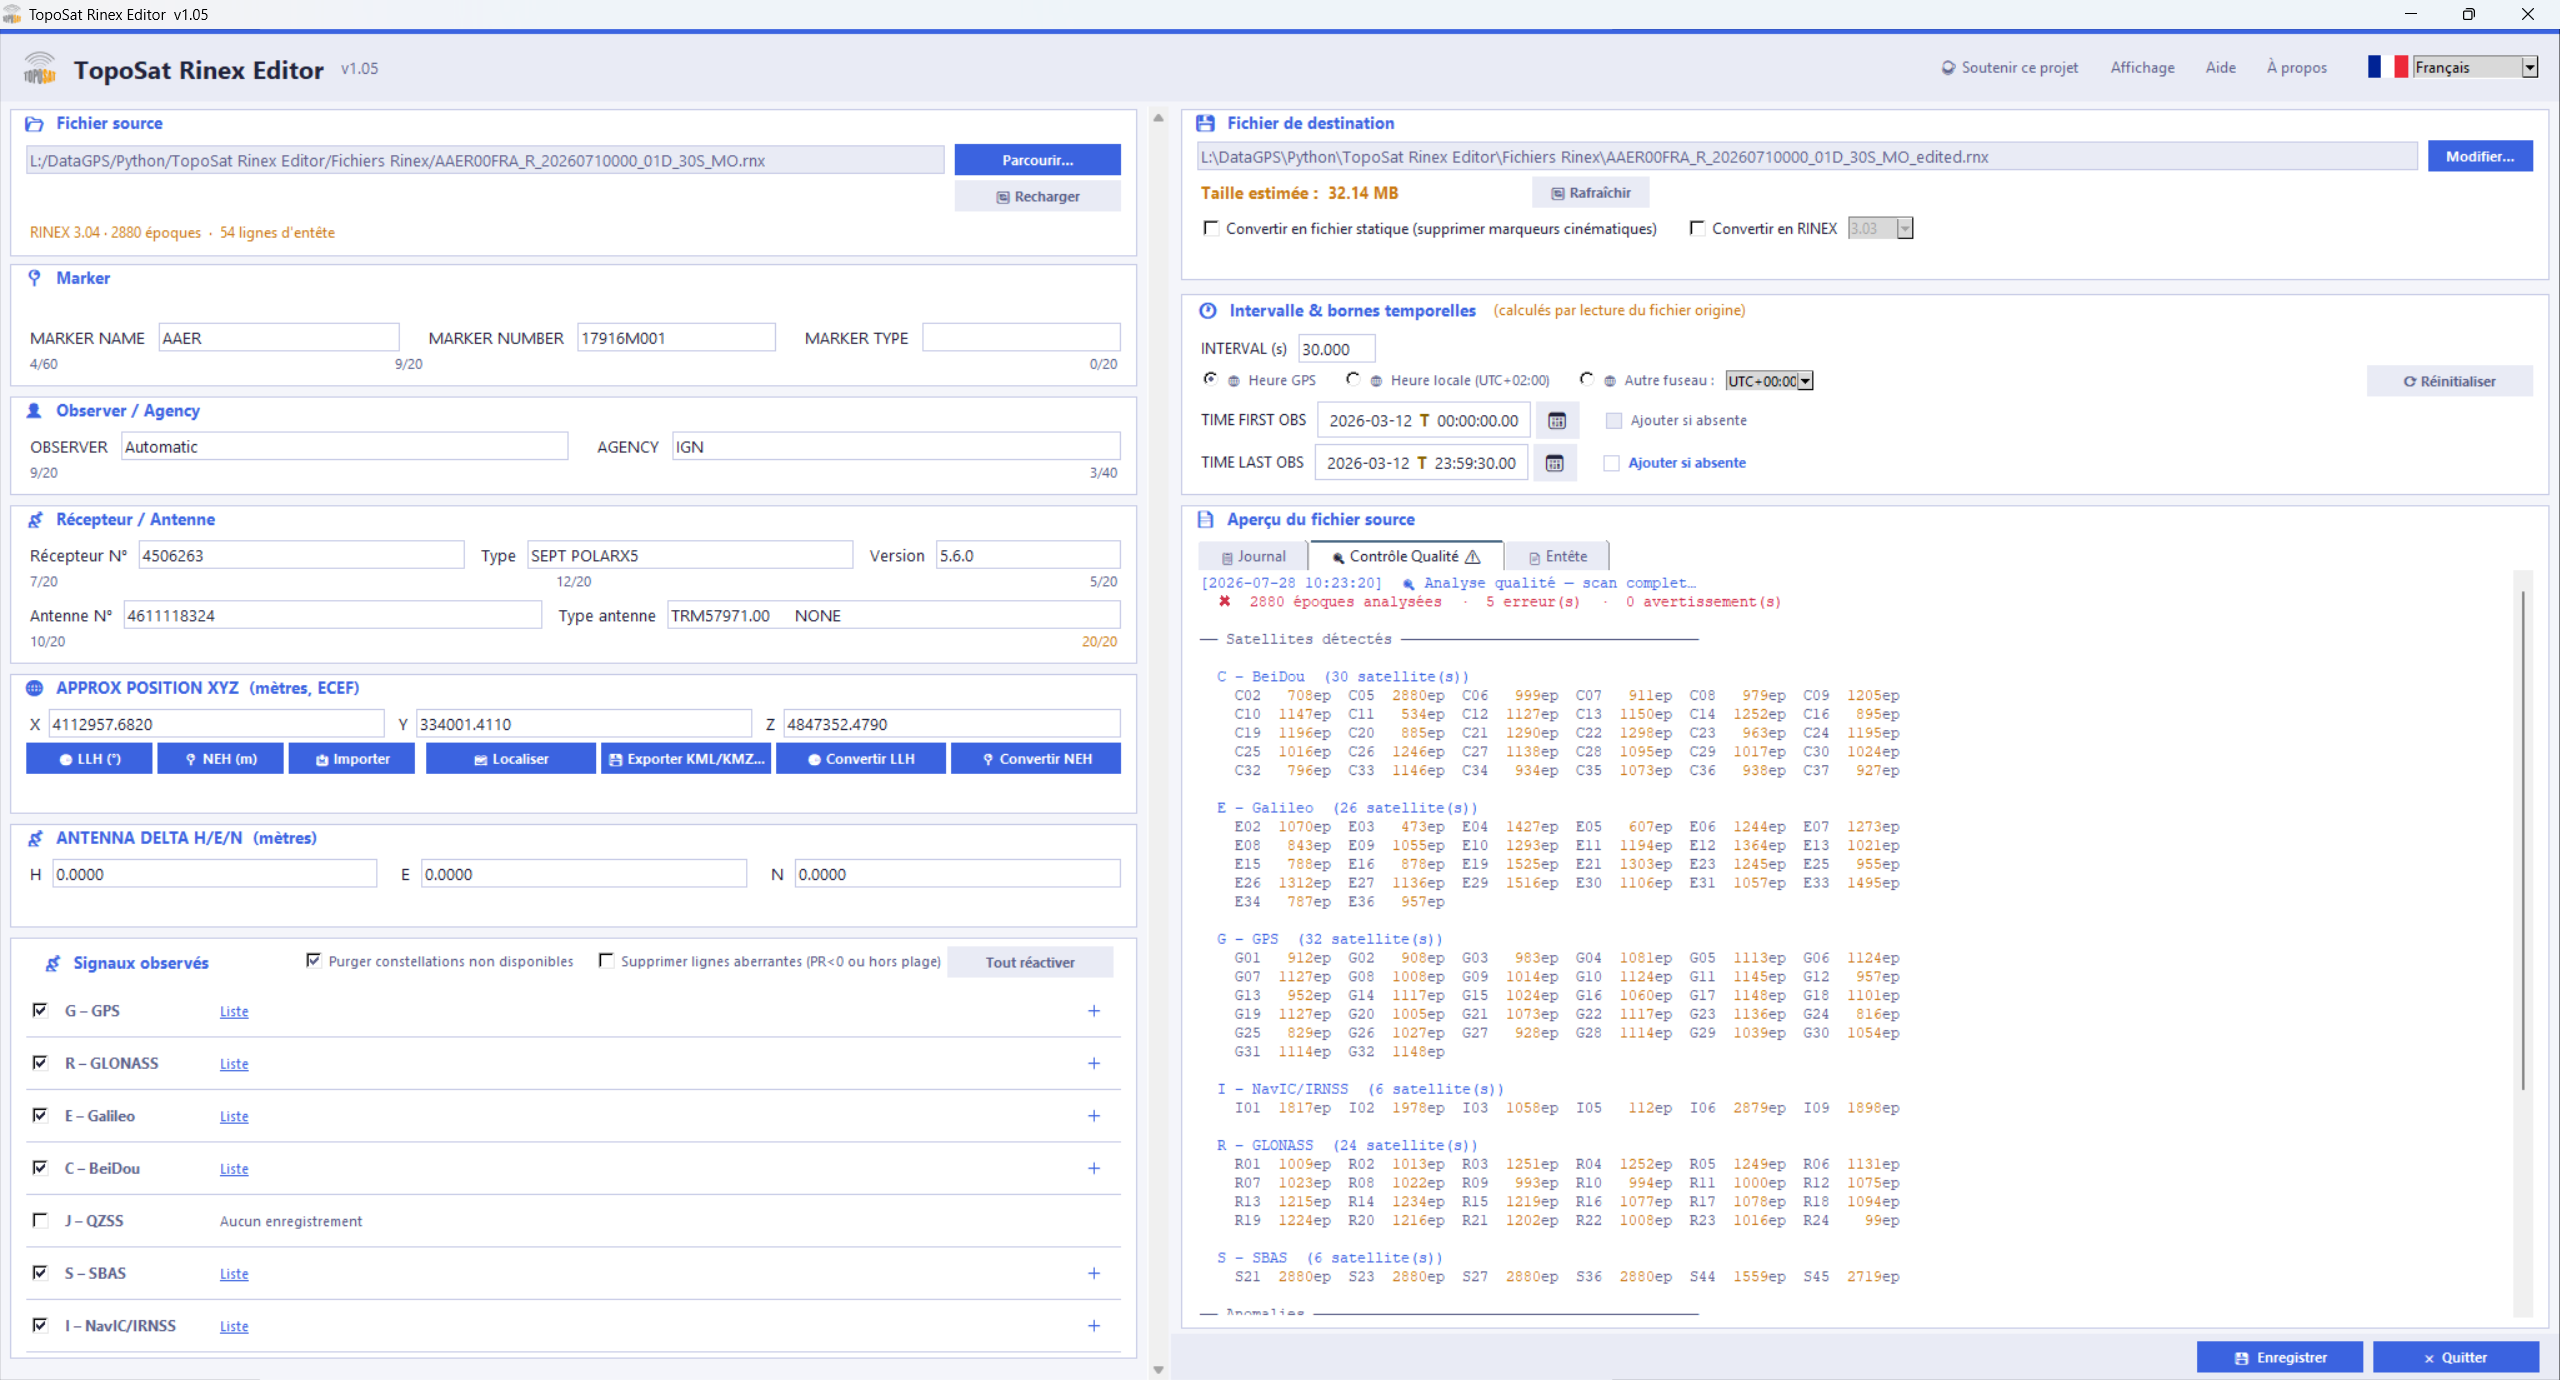Click the Convertir NEH button

[1036, 759]
